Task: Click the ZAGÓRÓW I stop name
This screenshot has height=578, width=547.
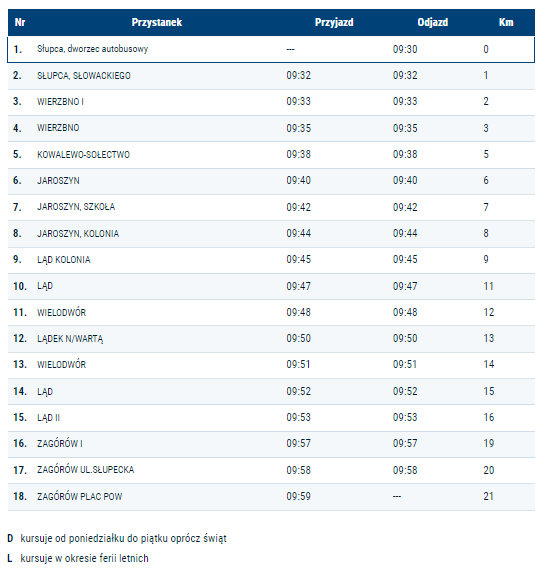Action: (x=60, y=443)
